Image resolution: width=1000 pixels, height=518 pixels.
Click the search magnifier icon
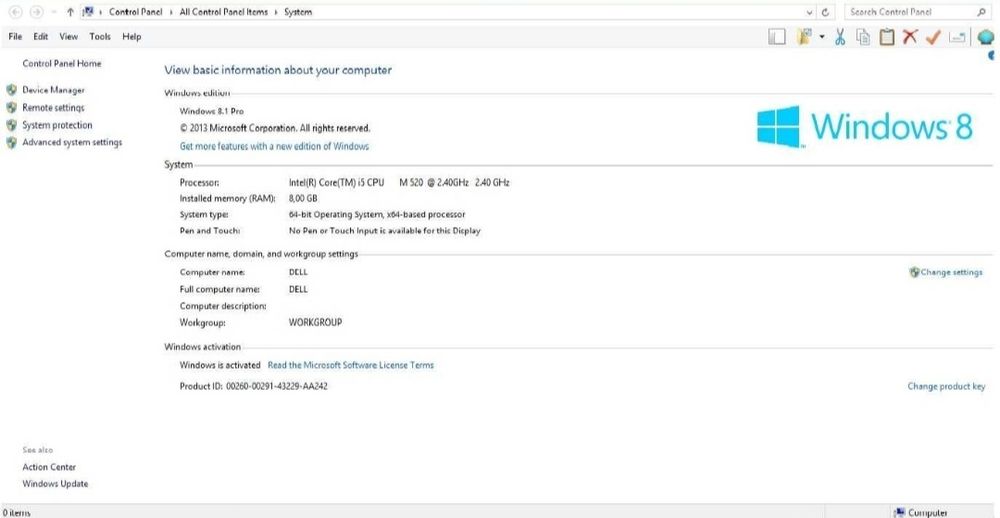tap(981, 11)
